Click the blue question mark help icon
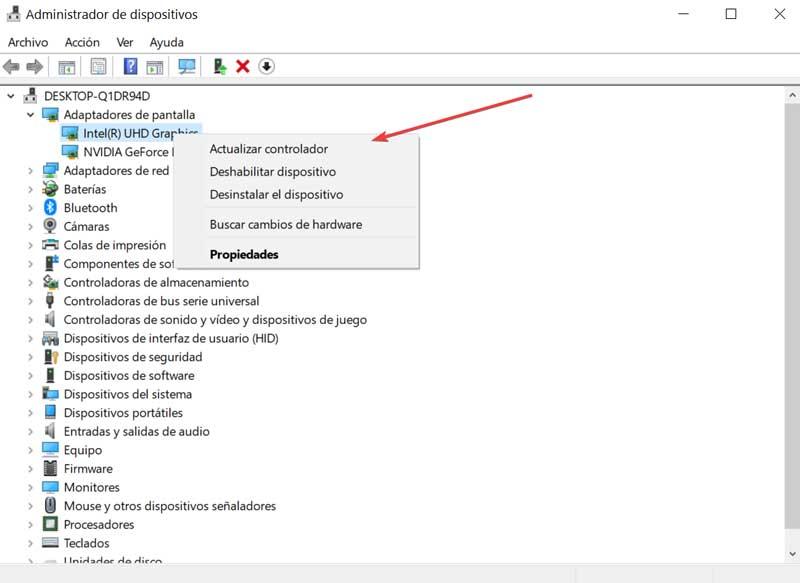 131,66
